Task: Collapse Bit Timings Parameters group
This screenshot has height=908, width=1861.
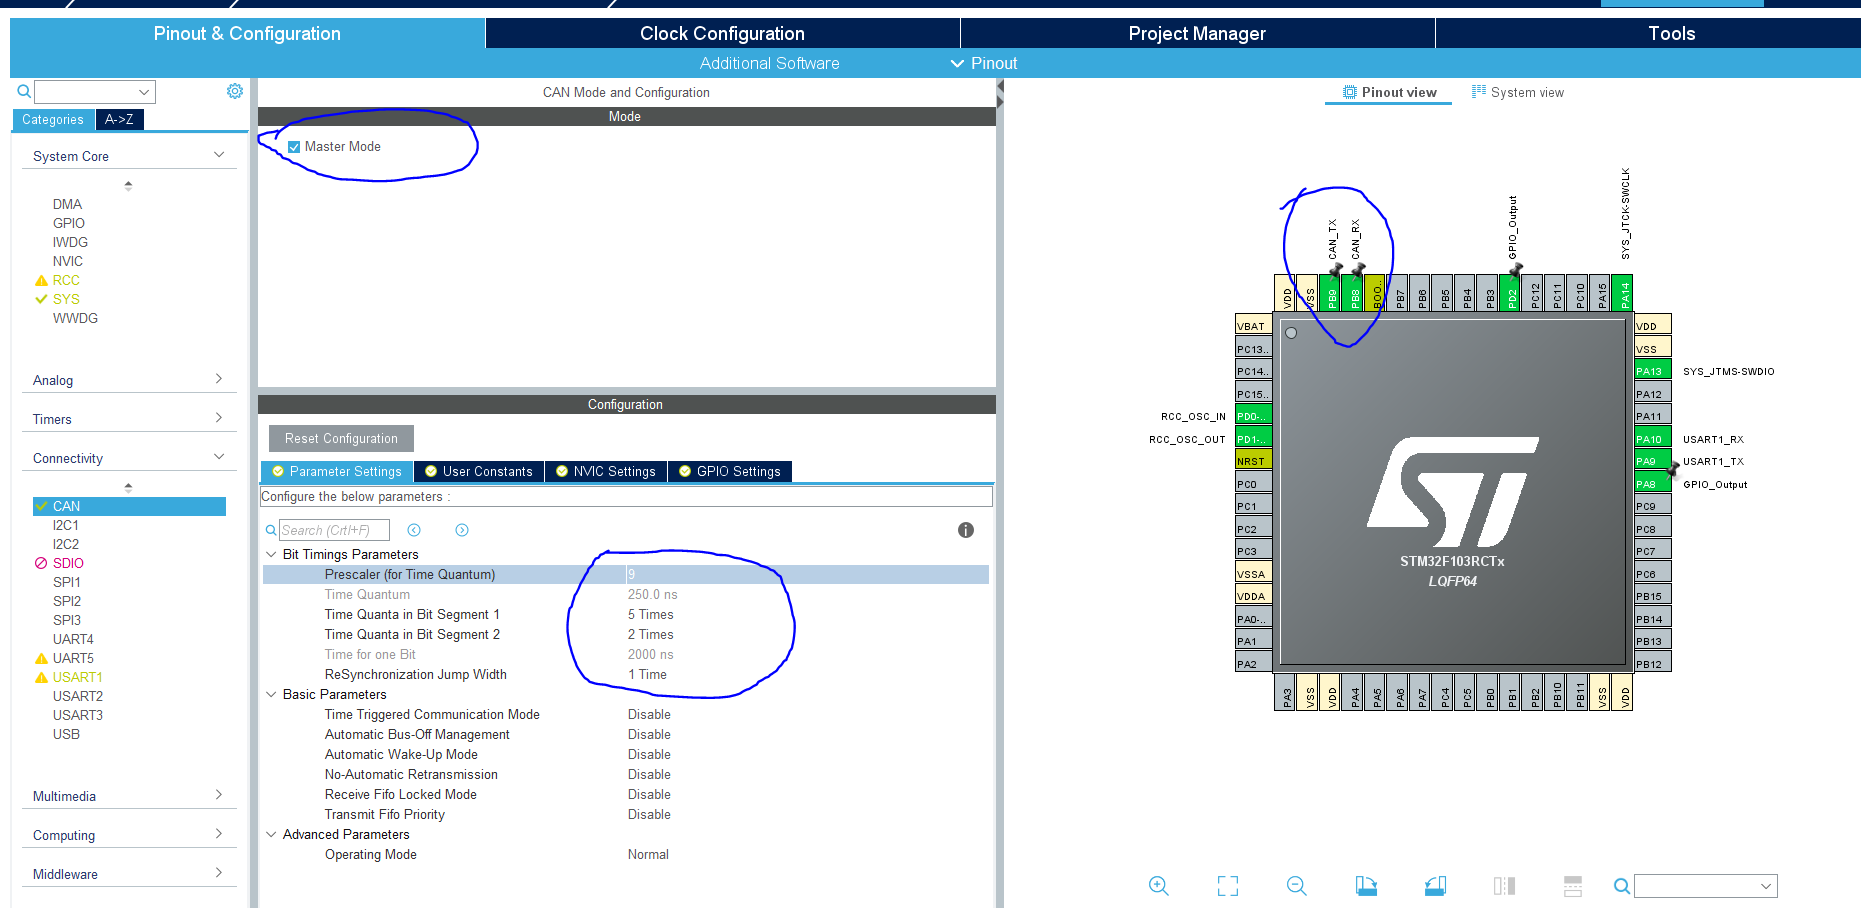Action: [271, 554]
